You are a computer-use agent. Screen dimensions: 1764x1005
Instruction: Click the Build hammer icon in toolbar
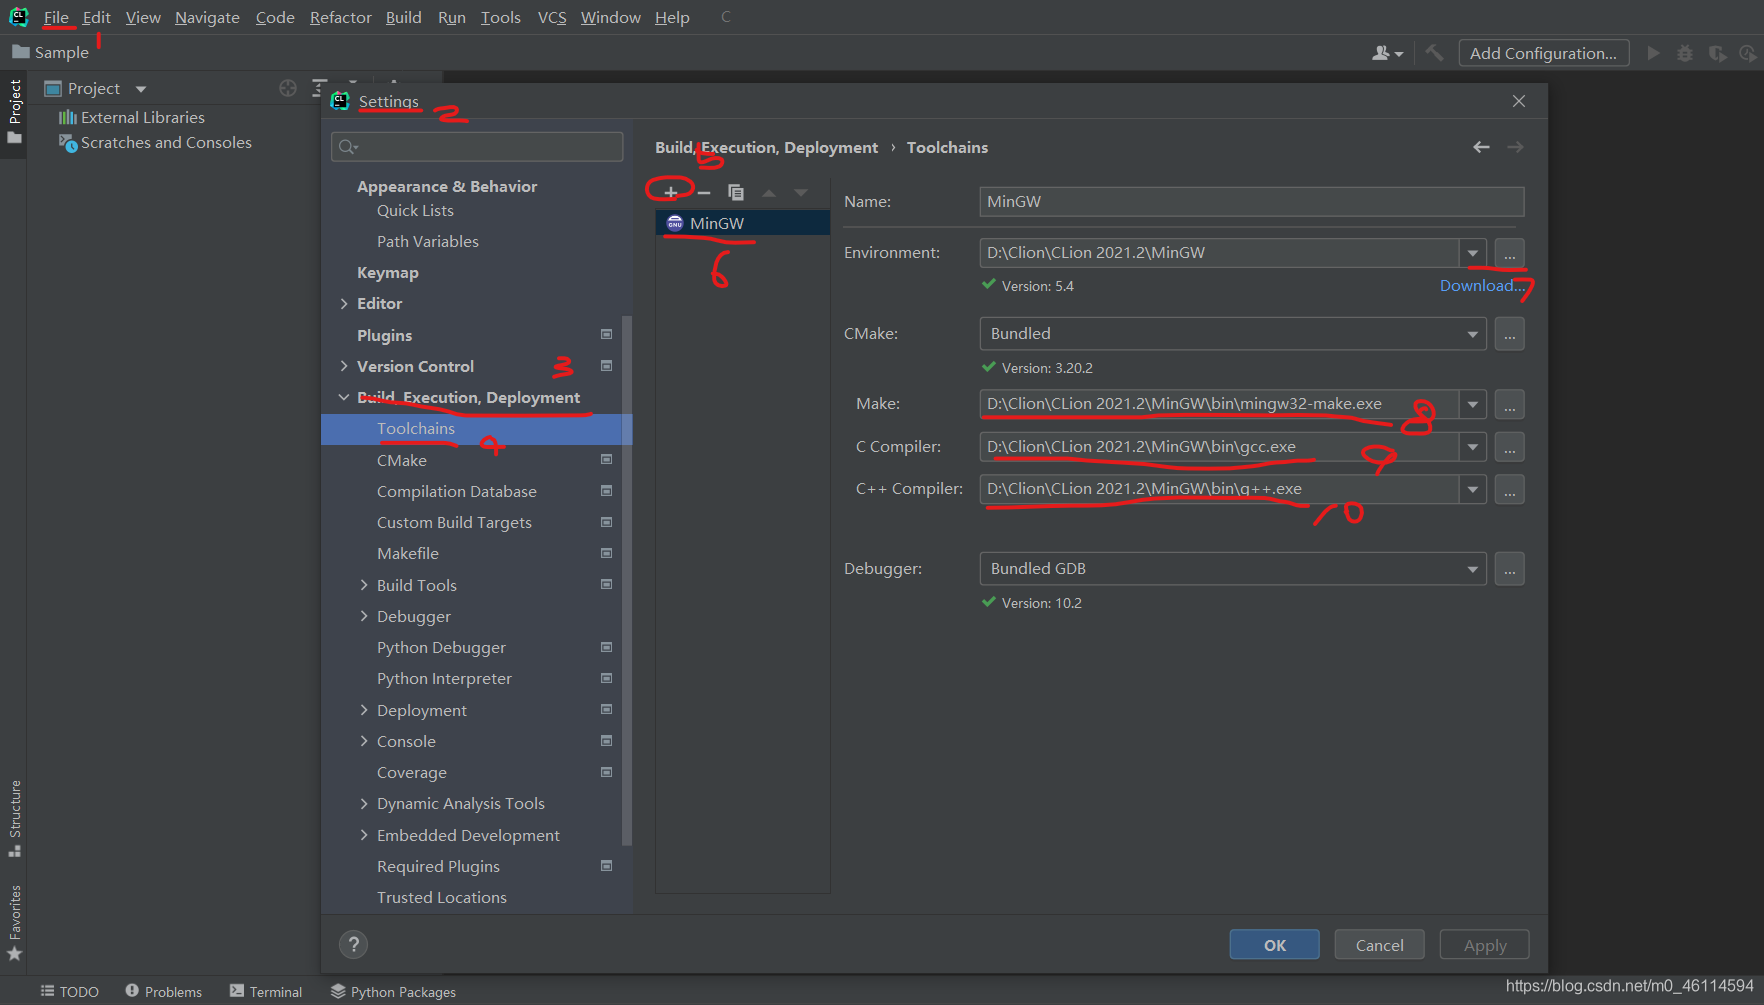coord(1434,53)
